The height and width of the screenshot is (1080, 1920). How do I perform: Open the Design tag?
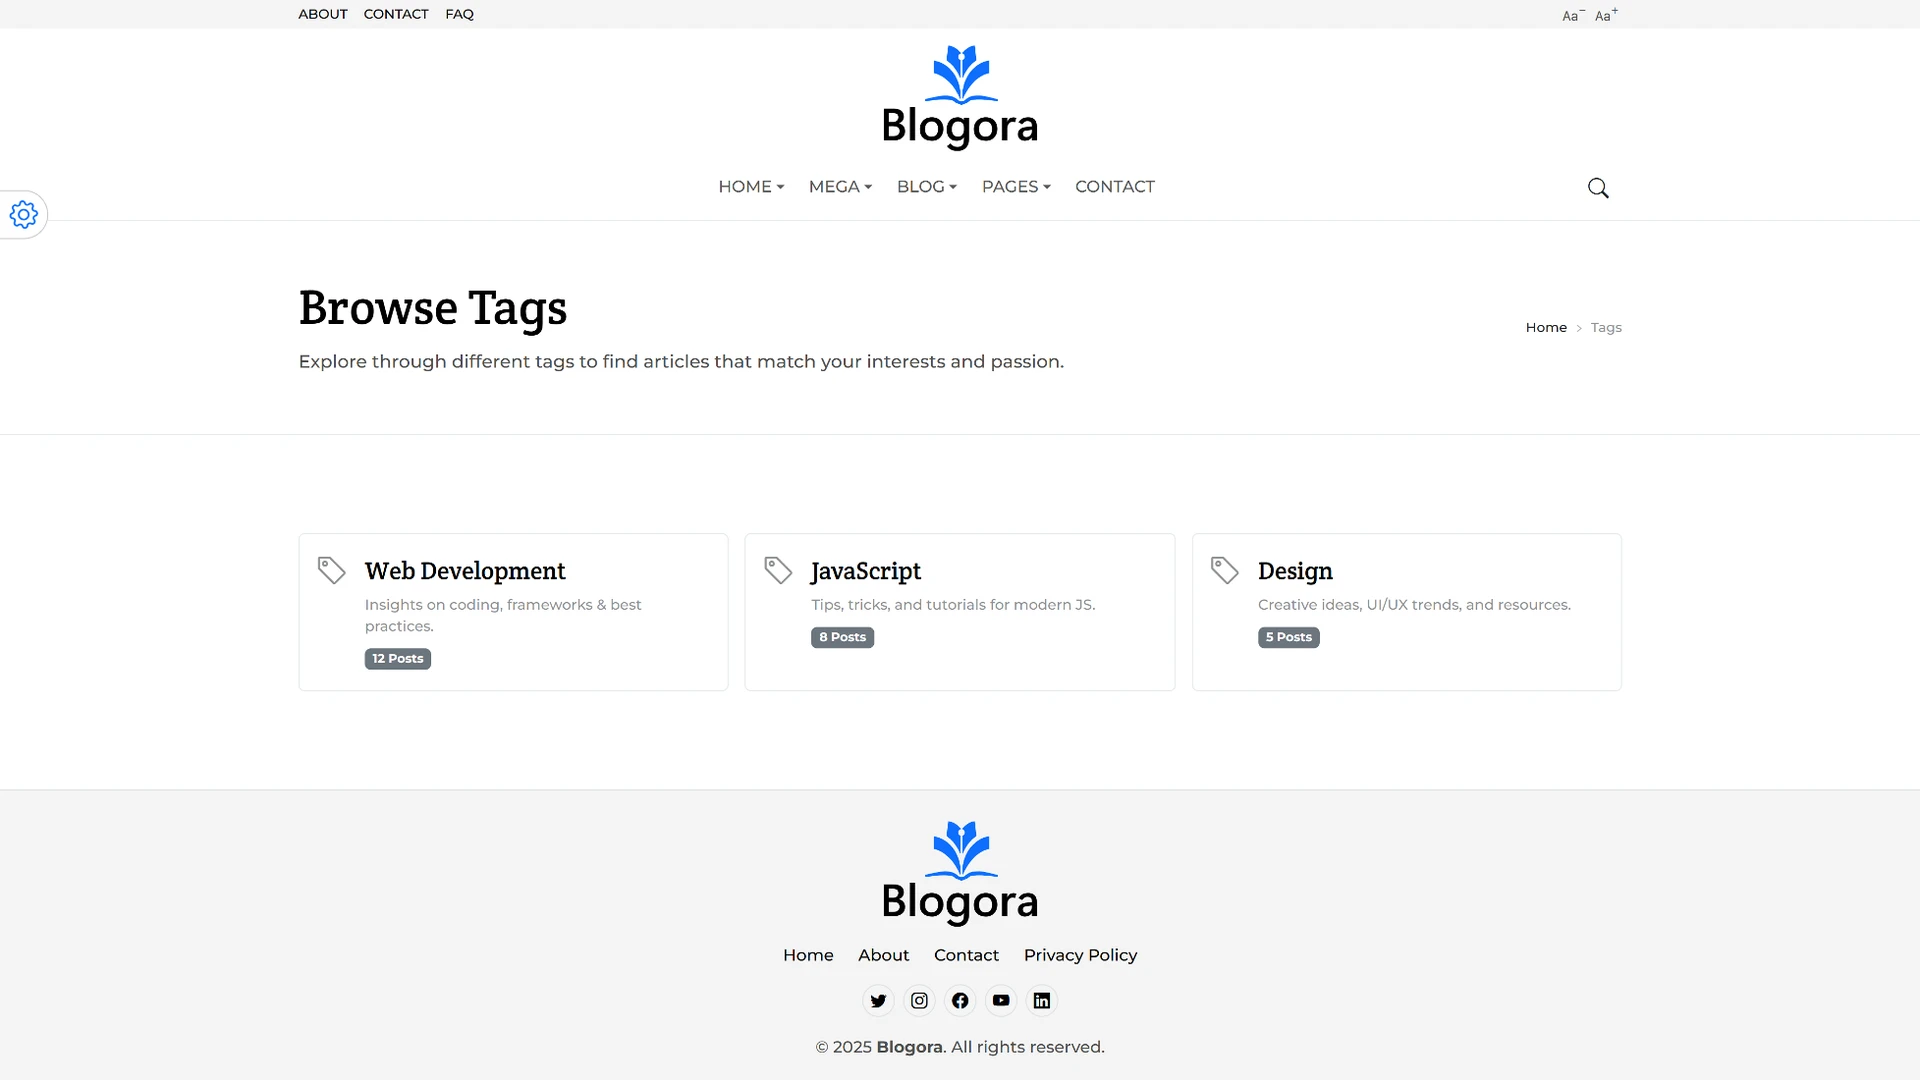pyautogui.click(x=1295, y=571)
